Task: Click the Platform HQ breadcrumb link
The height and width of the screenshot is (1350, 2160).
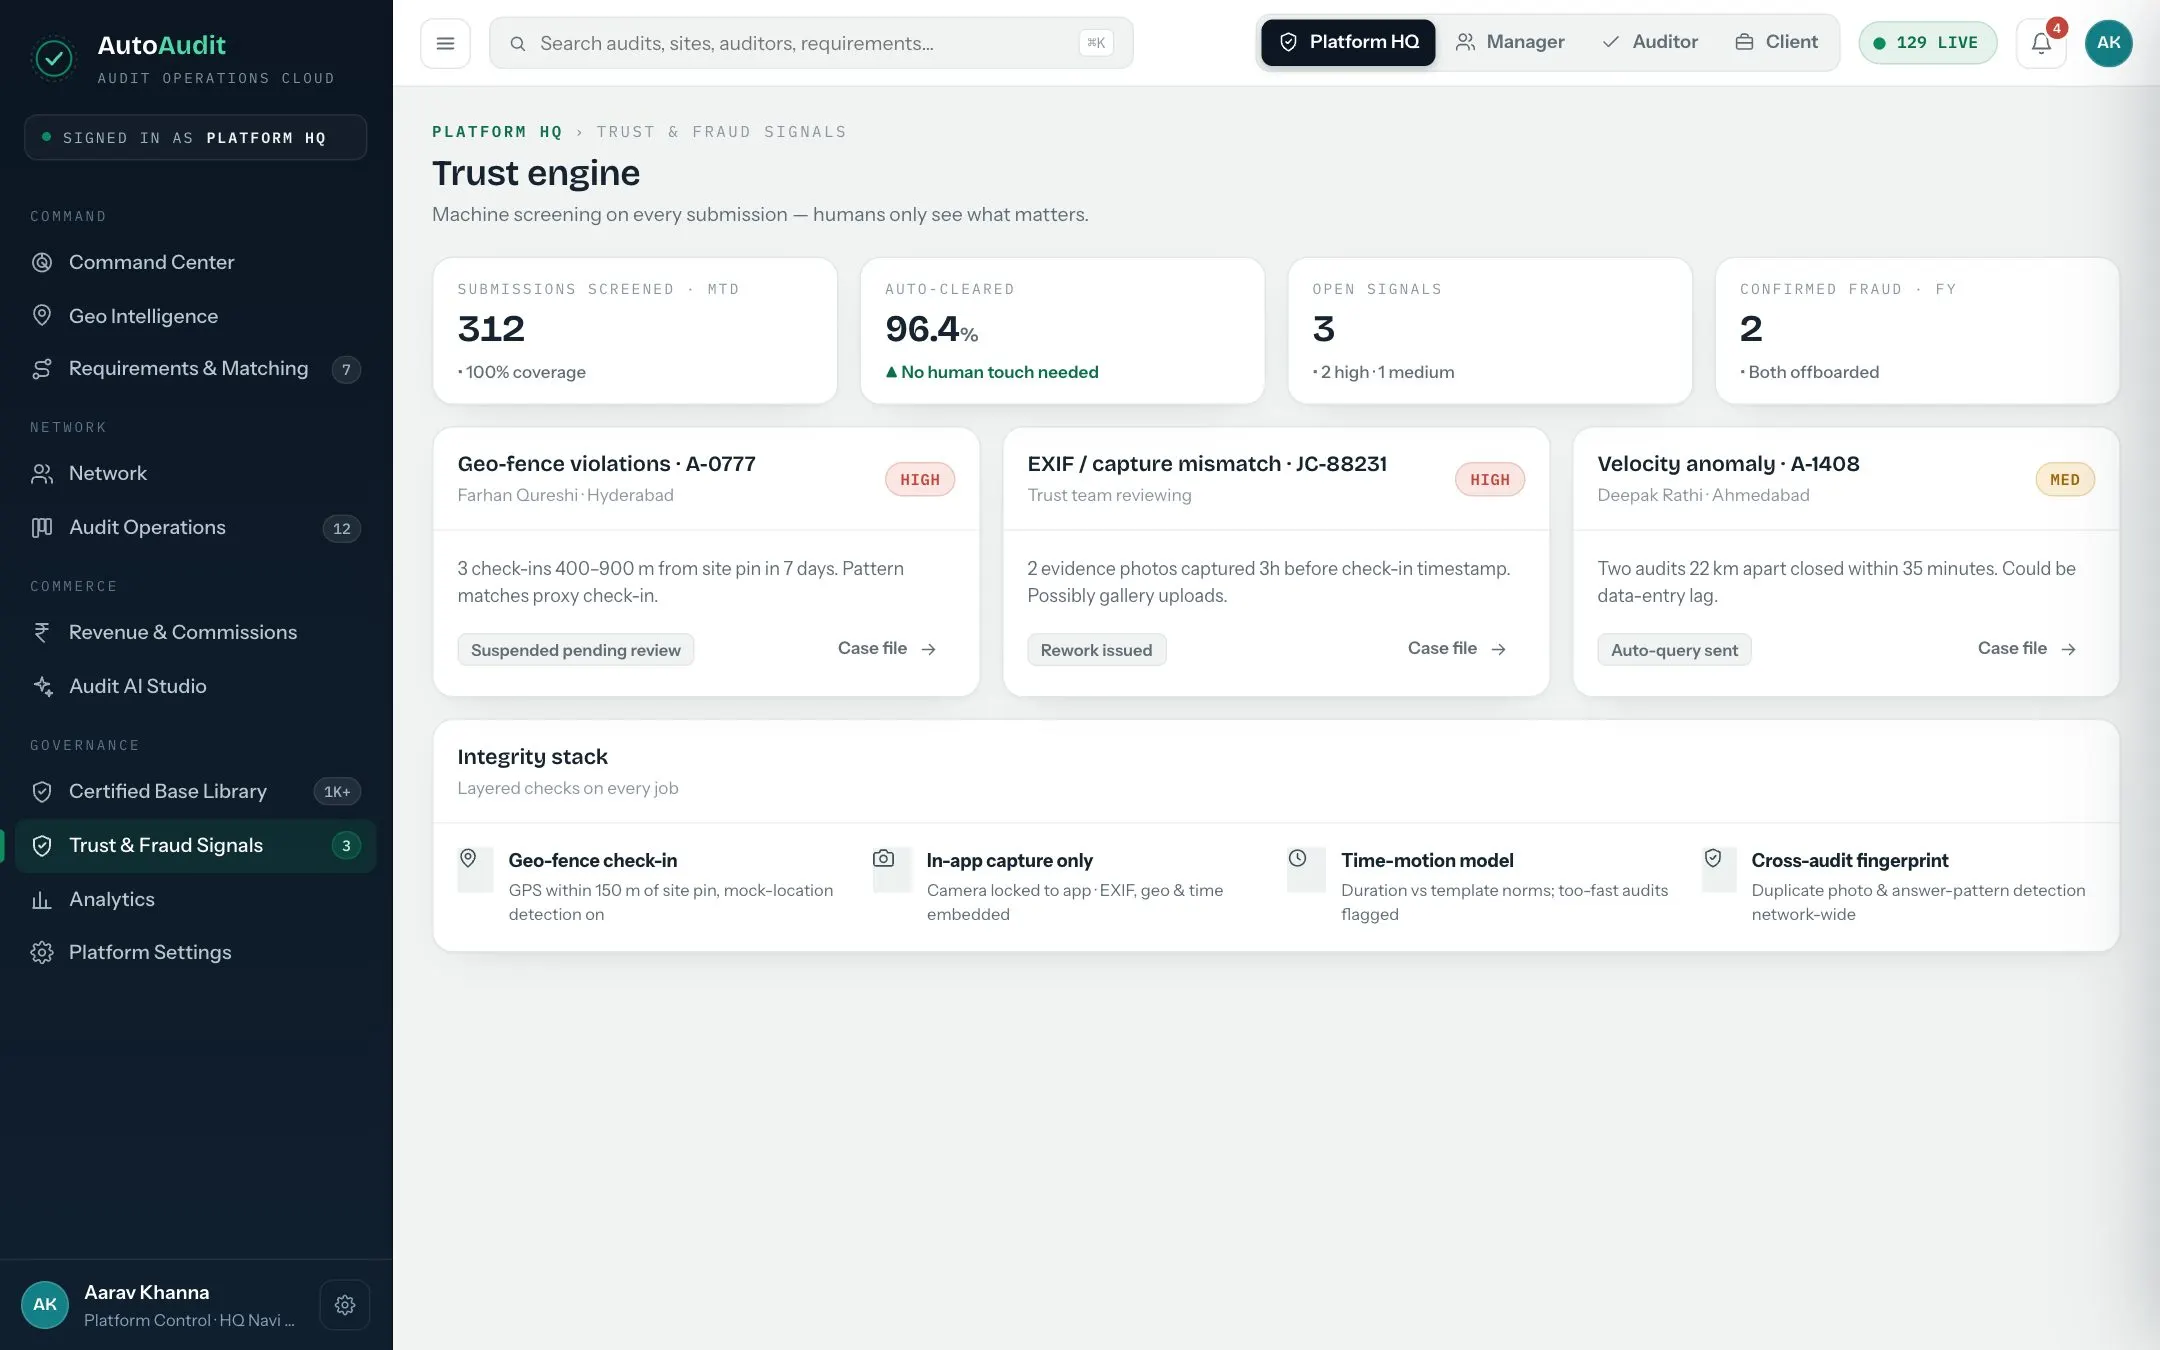Action: pos(497,132)
